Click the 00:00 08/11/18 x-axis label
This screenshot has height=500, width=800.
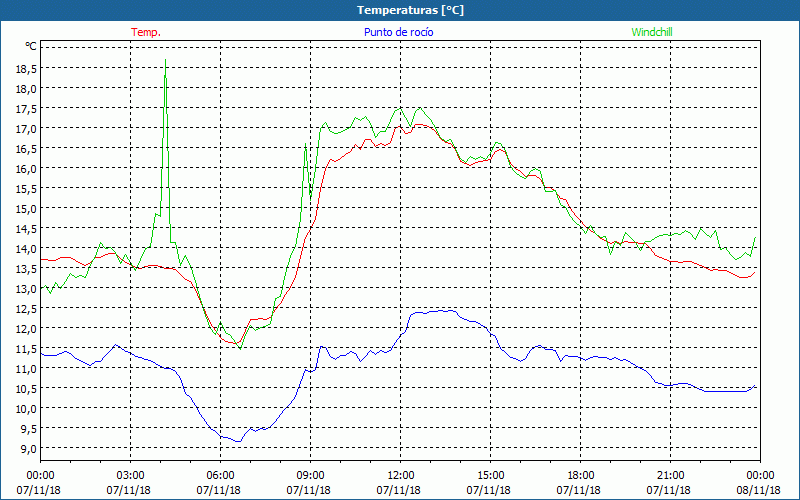tap(759, 483)
